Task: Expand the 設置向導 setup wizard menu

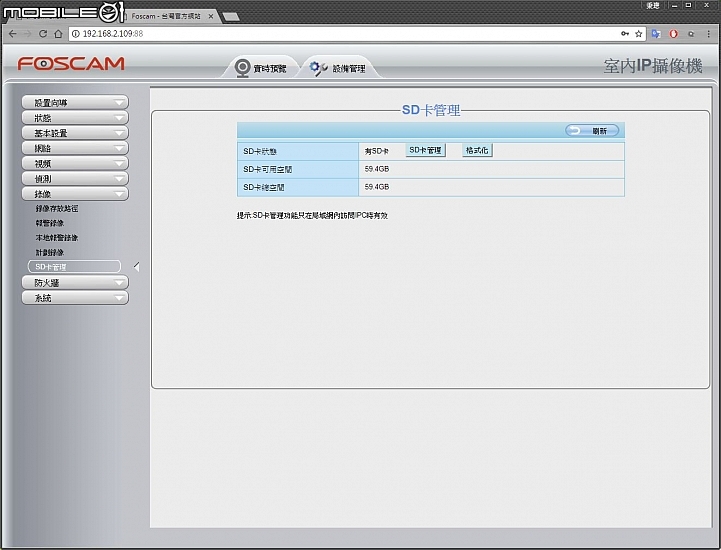Action: pos(75,103)
